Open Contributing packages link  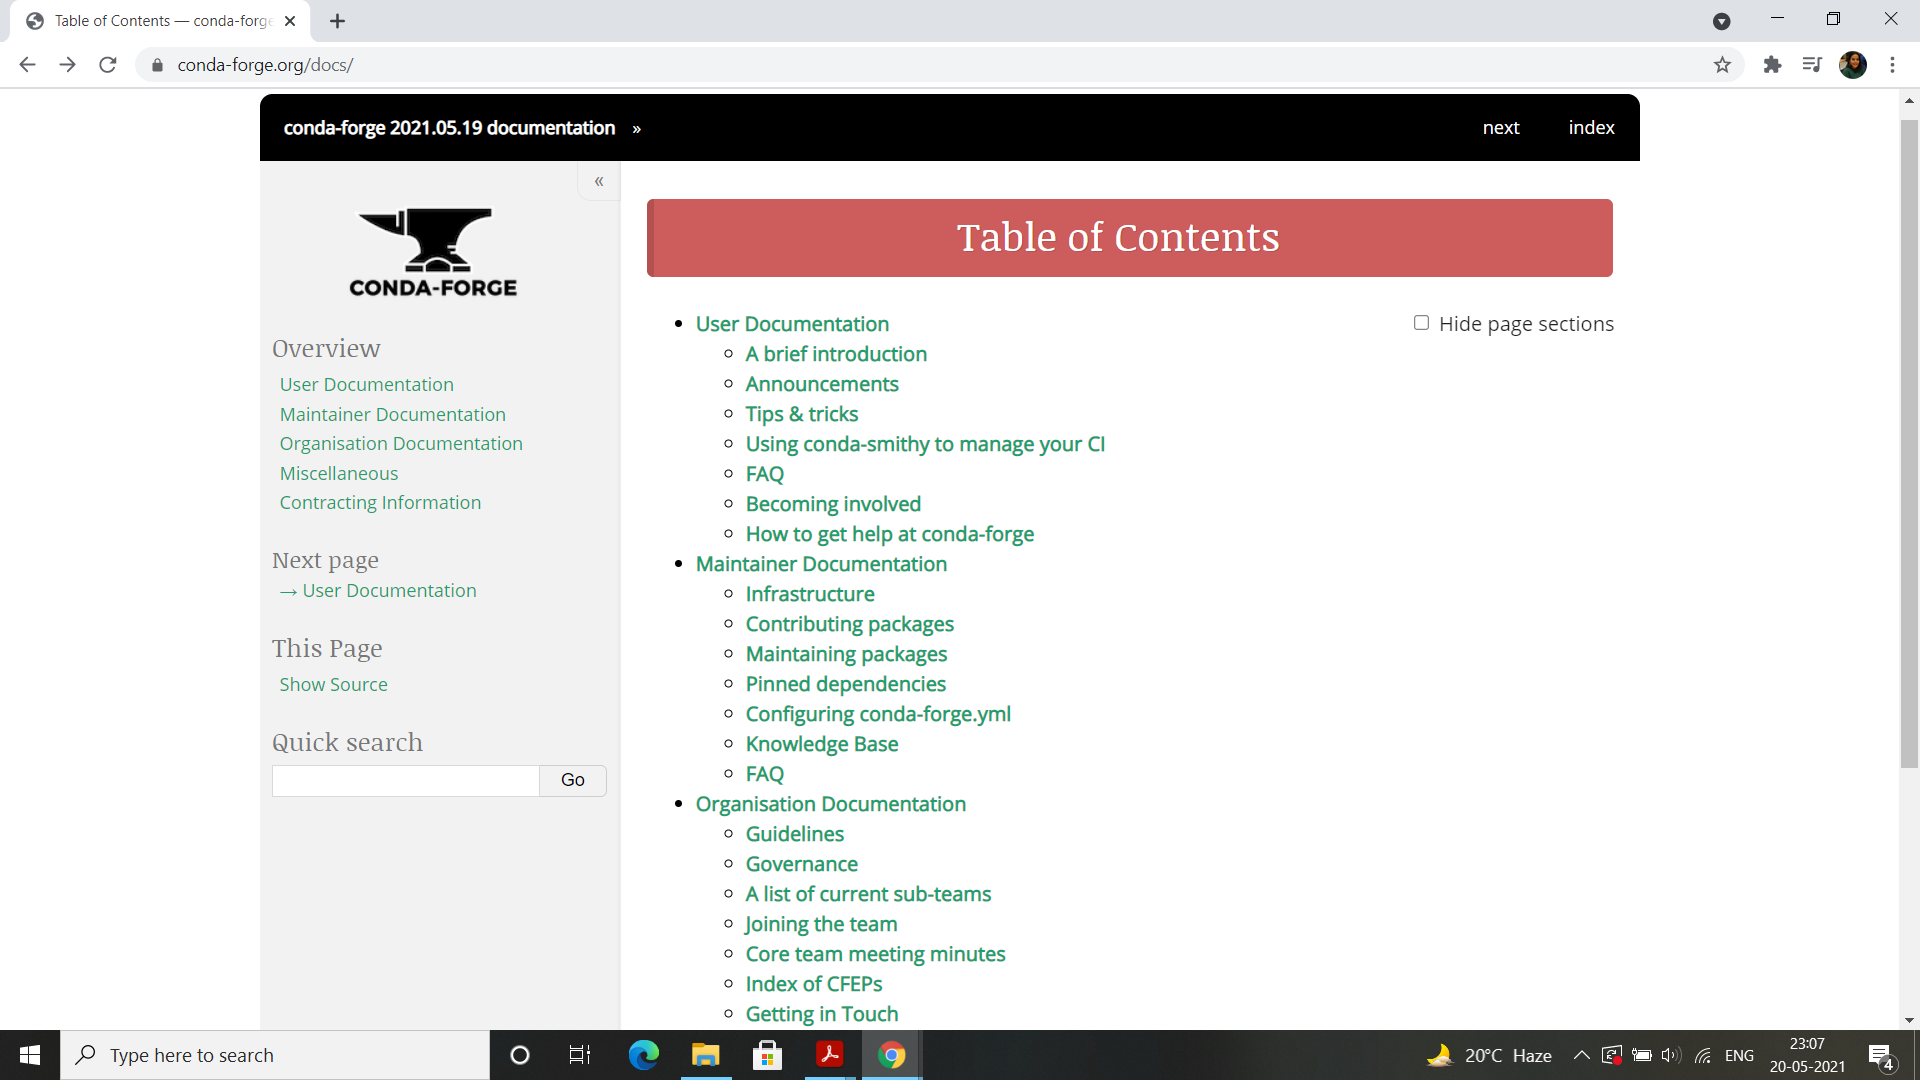[850, 624]
